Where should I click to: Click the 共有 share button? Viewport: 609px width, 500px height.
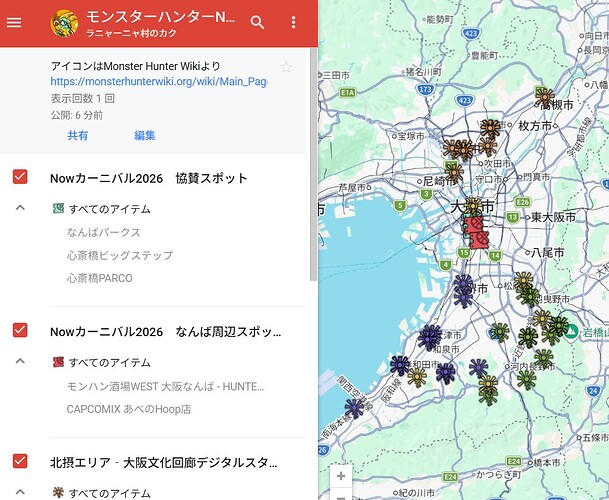click(x=78, y=135)
